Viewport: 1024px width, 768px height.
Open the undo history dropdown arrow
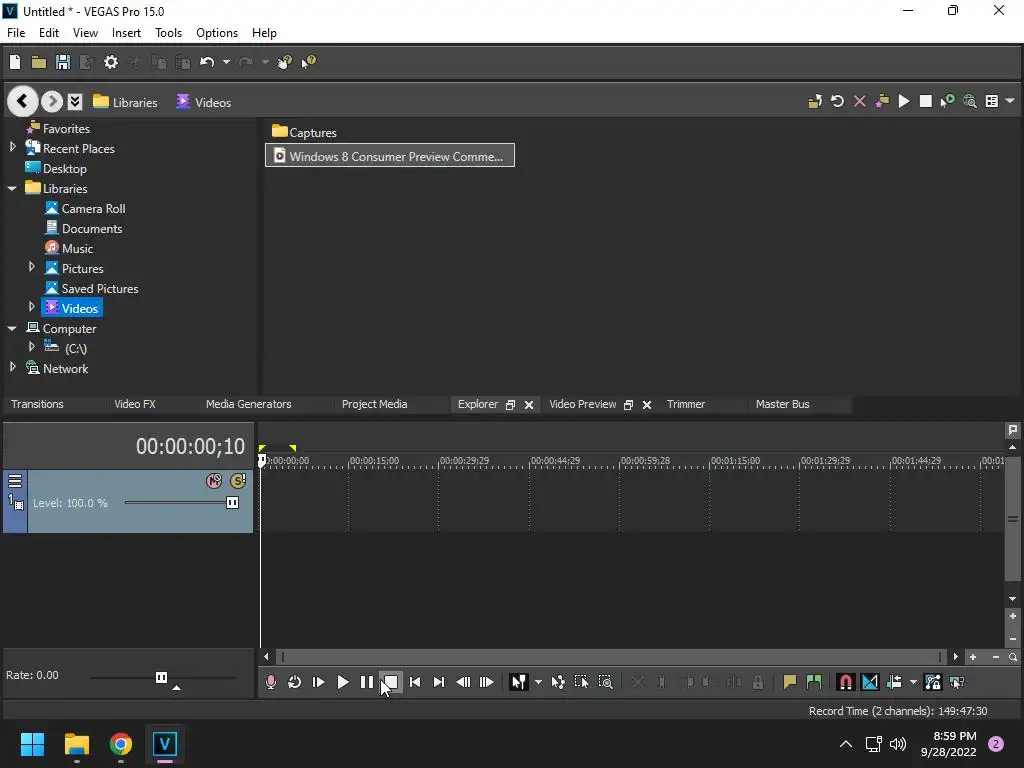pos(226,62)
